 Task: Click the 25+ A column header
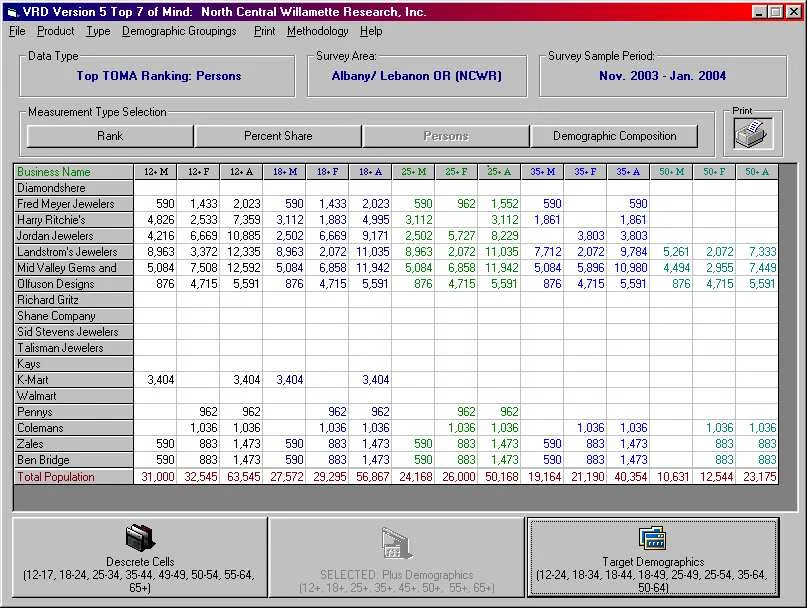tap(499, 172)
